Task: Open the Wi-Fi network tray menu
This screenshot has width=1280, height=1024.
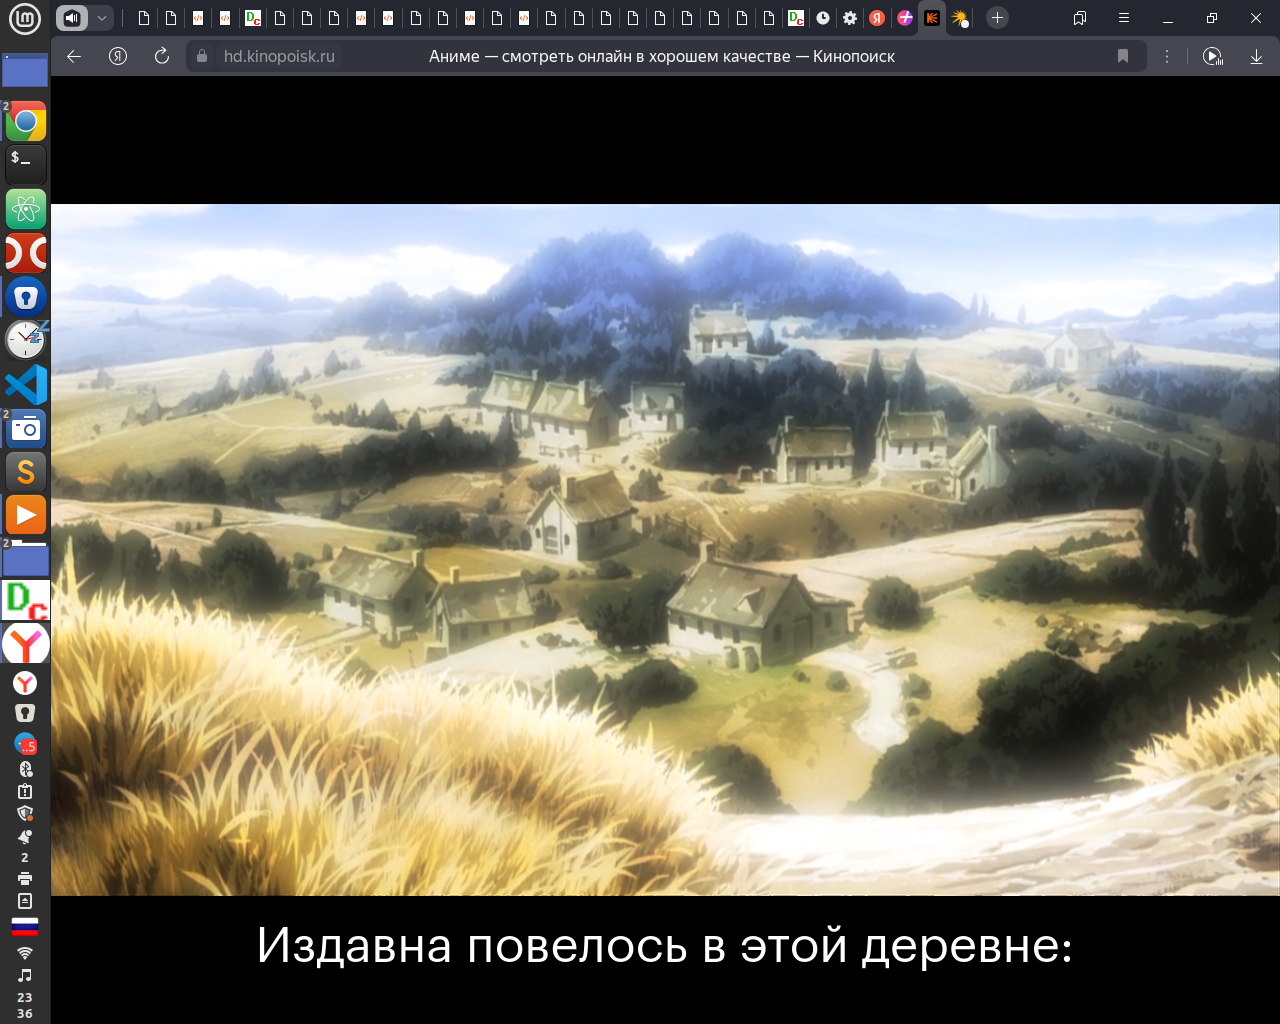Action: click(x=25, y=953)
